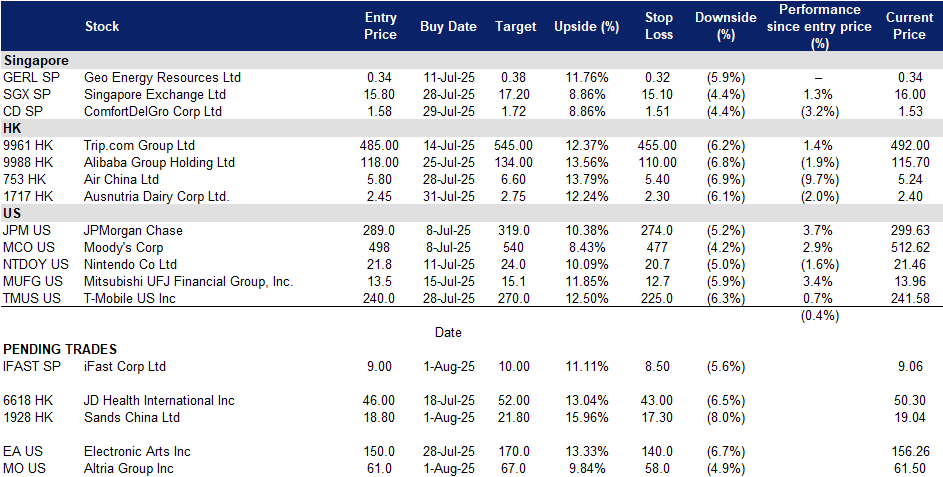Select the Entry Price column header
The image size is (943, 477).
[381, 26]
